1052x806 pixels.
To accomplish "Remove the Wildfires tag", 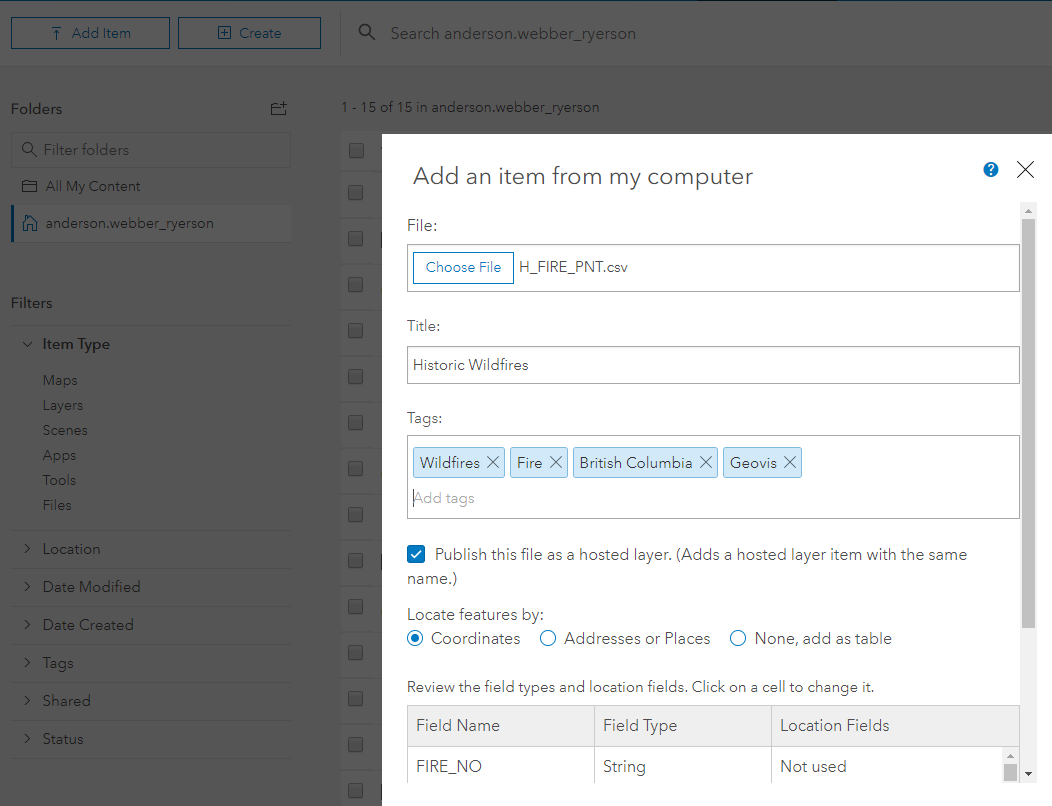I will [493, 463].
